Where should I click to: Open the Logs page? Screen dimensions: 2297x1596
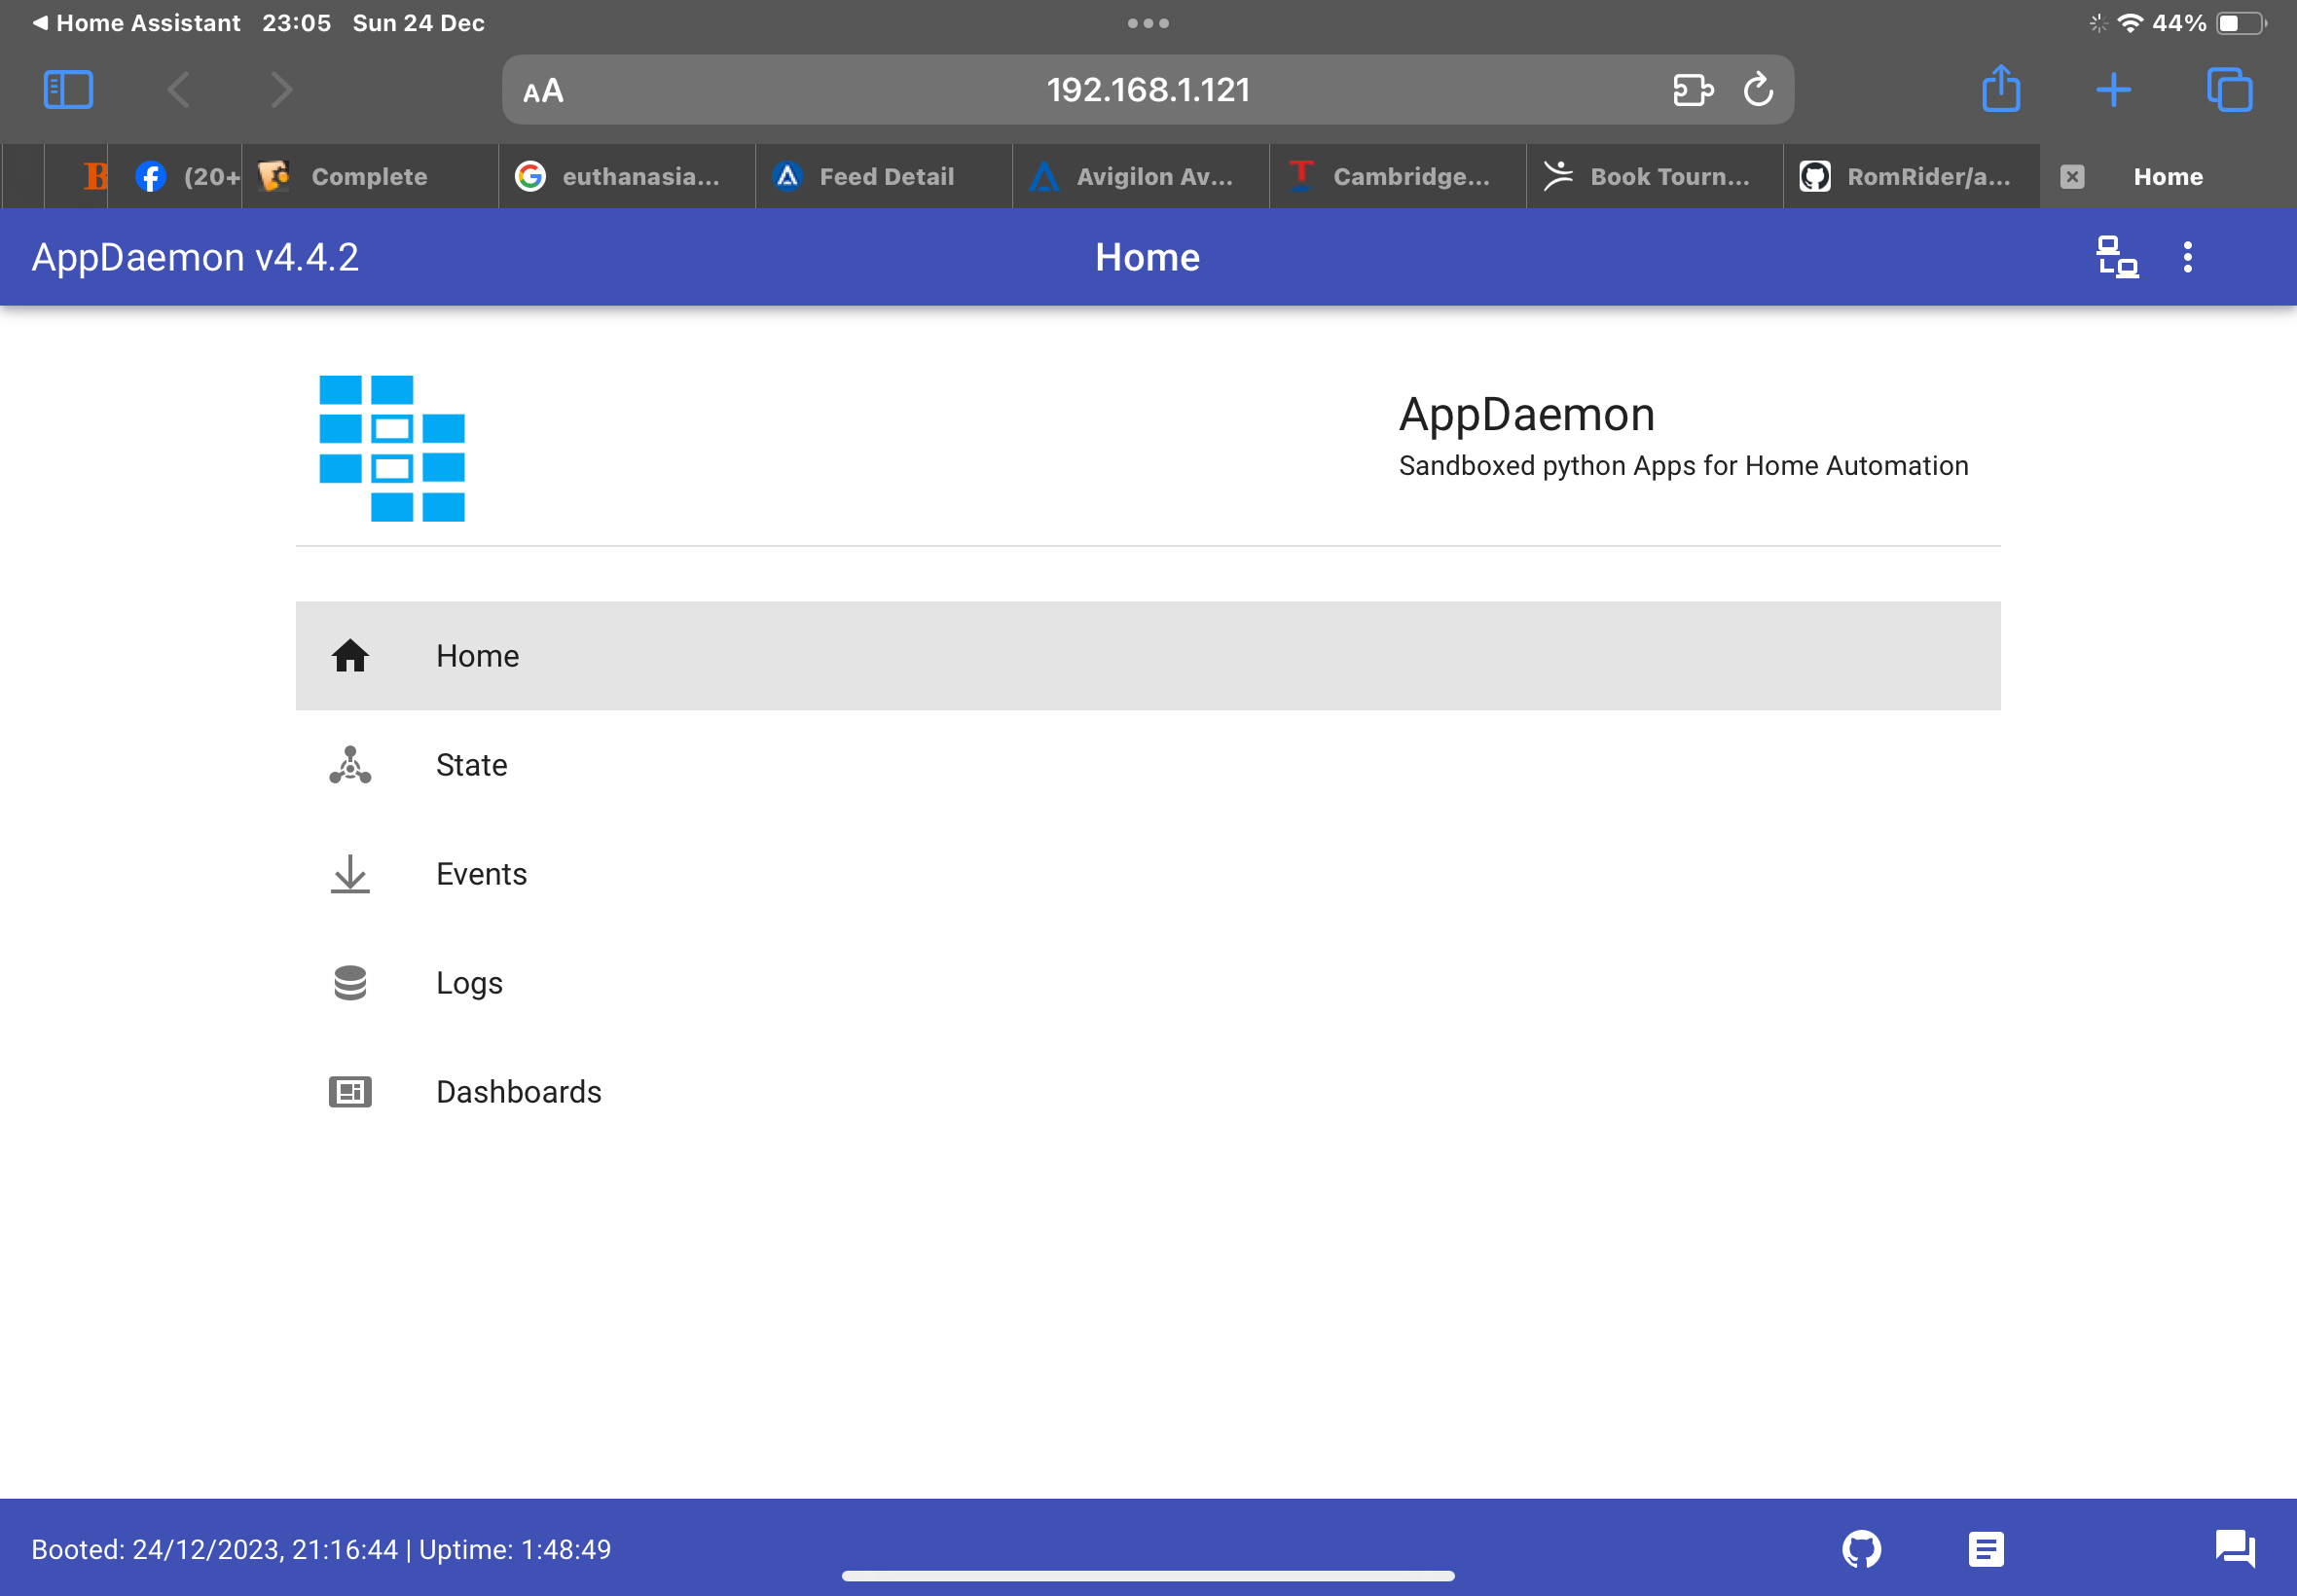click(1147, 982)
